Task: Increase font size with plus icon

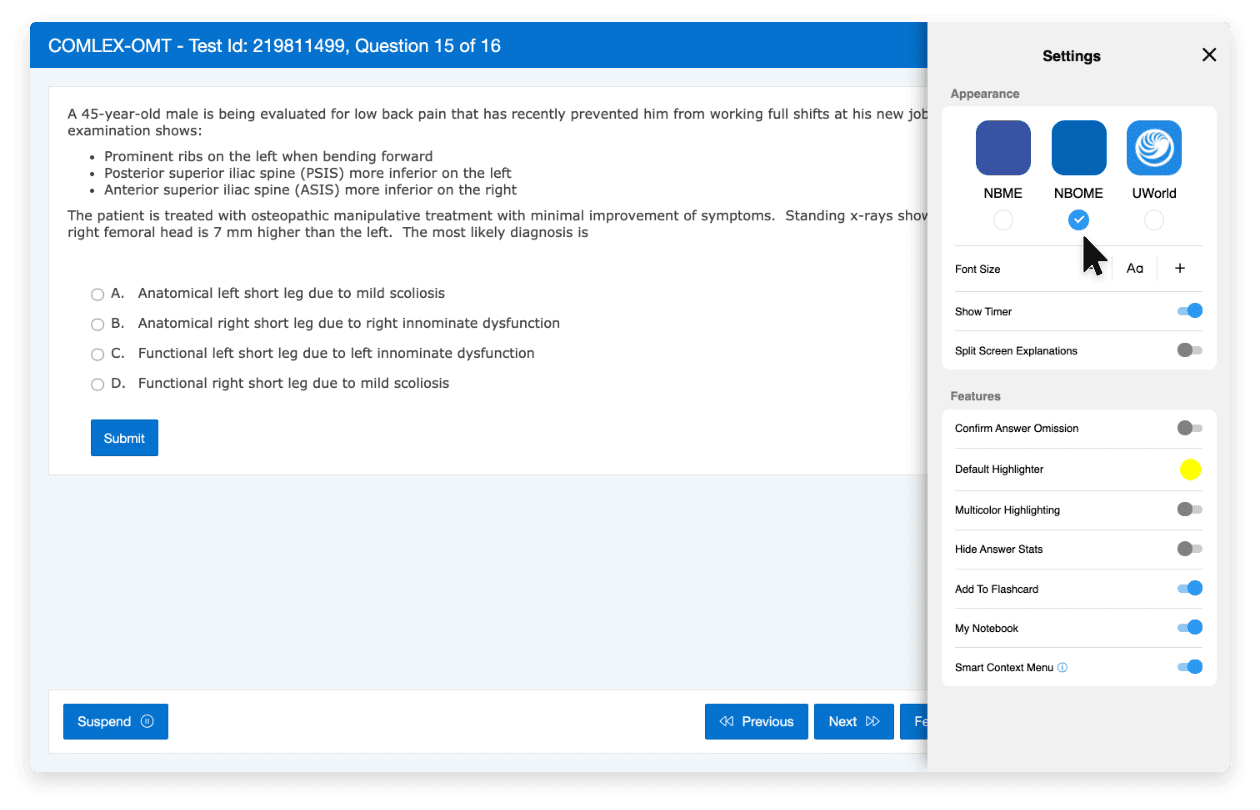Action: [x=1180, y=268]
